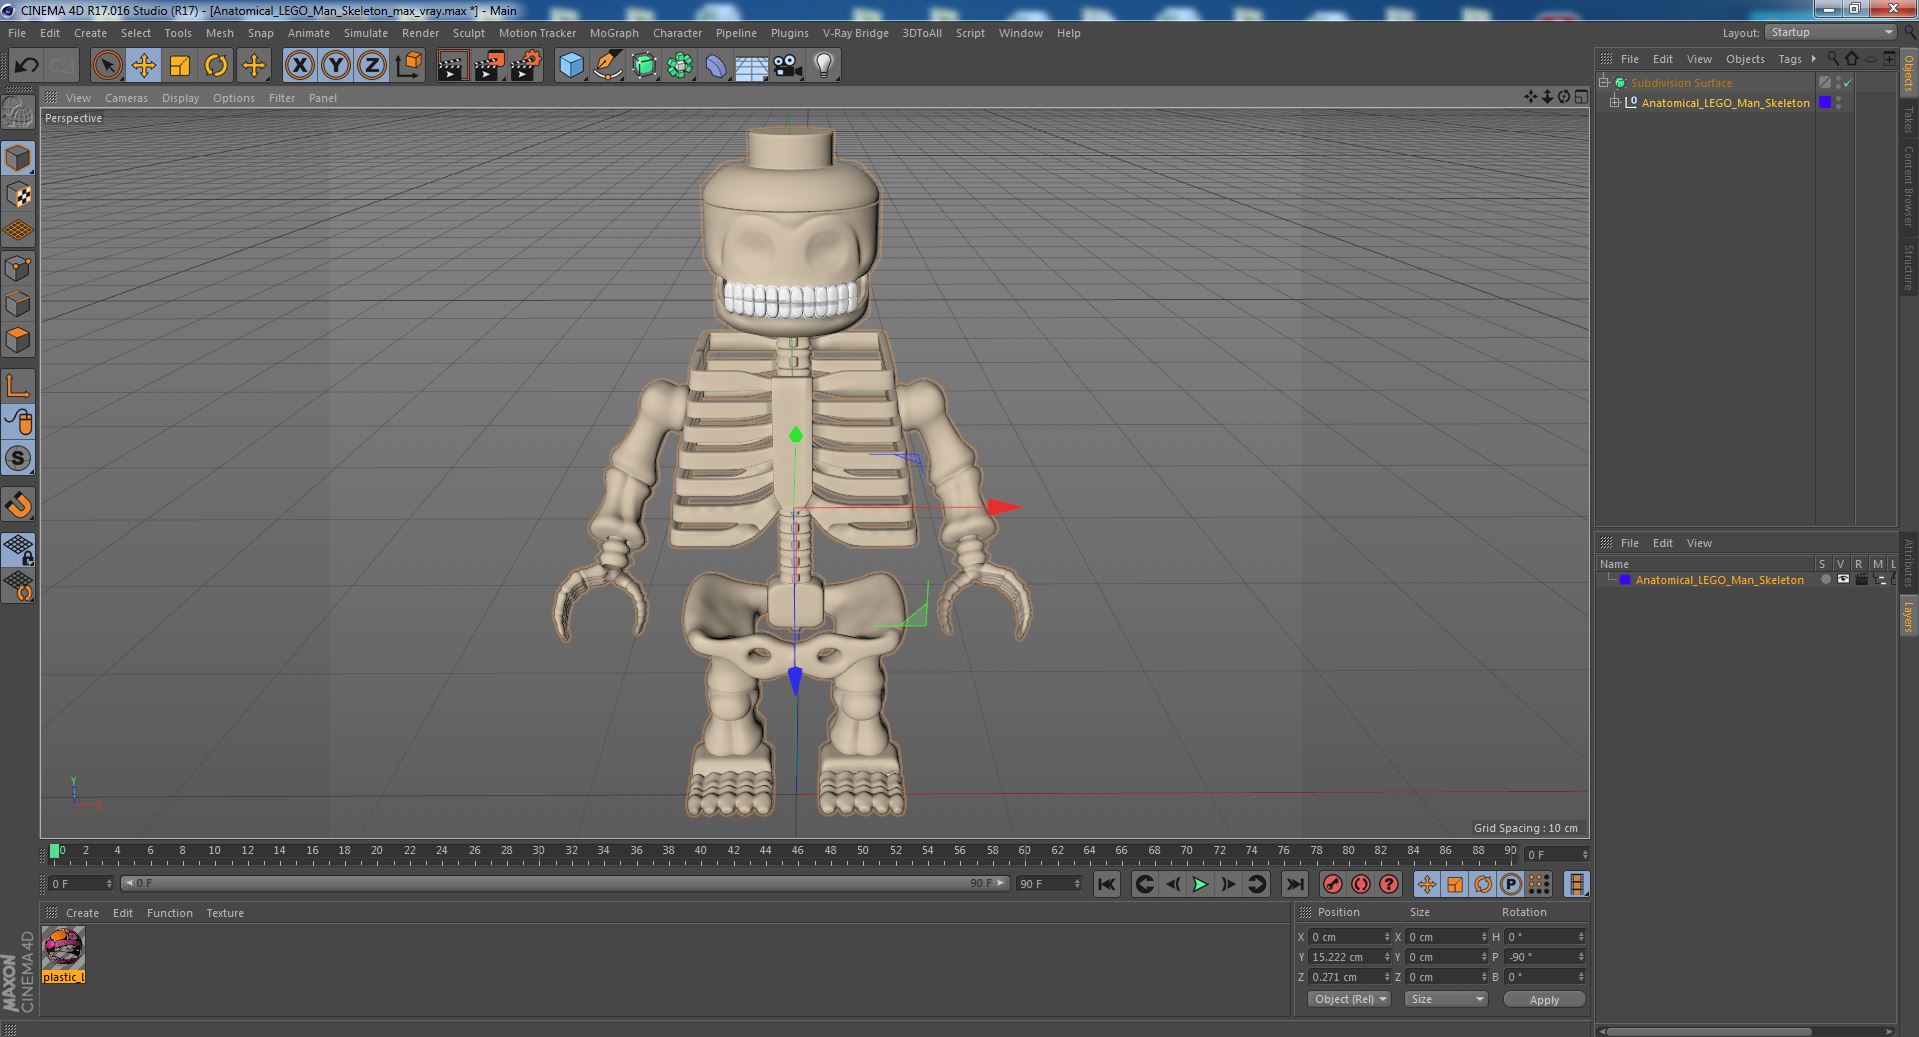Viewport: 1919px width, 1037px height.
Task: Open the Array modeling objects icon
Action: (x=680, y=66)
